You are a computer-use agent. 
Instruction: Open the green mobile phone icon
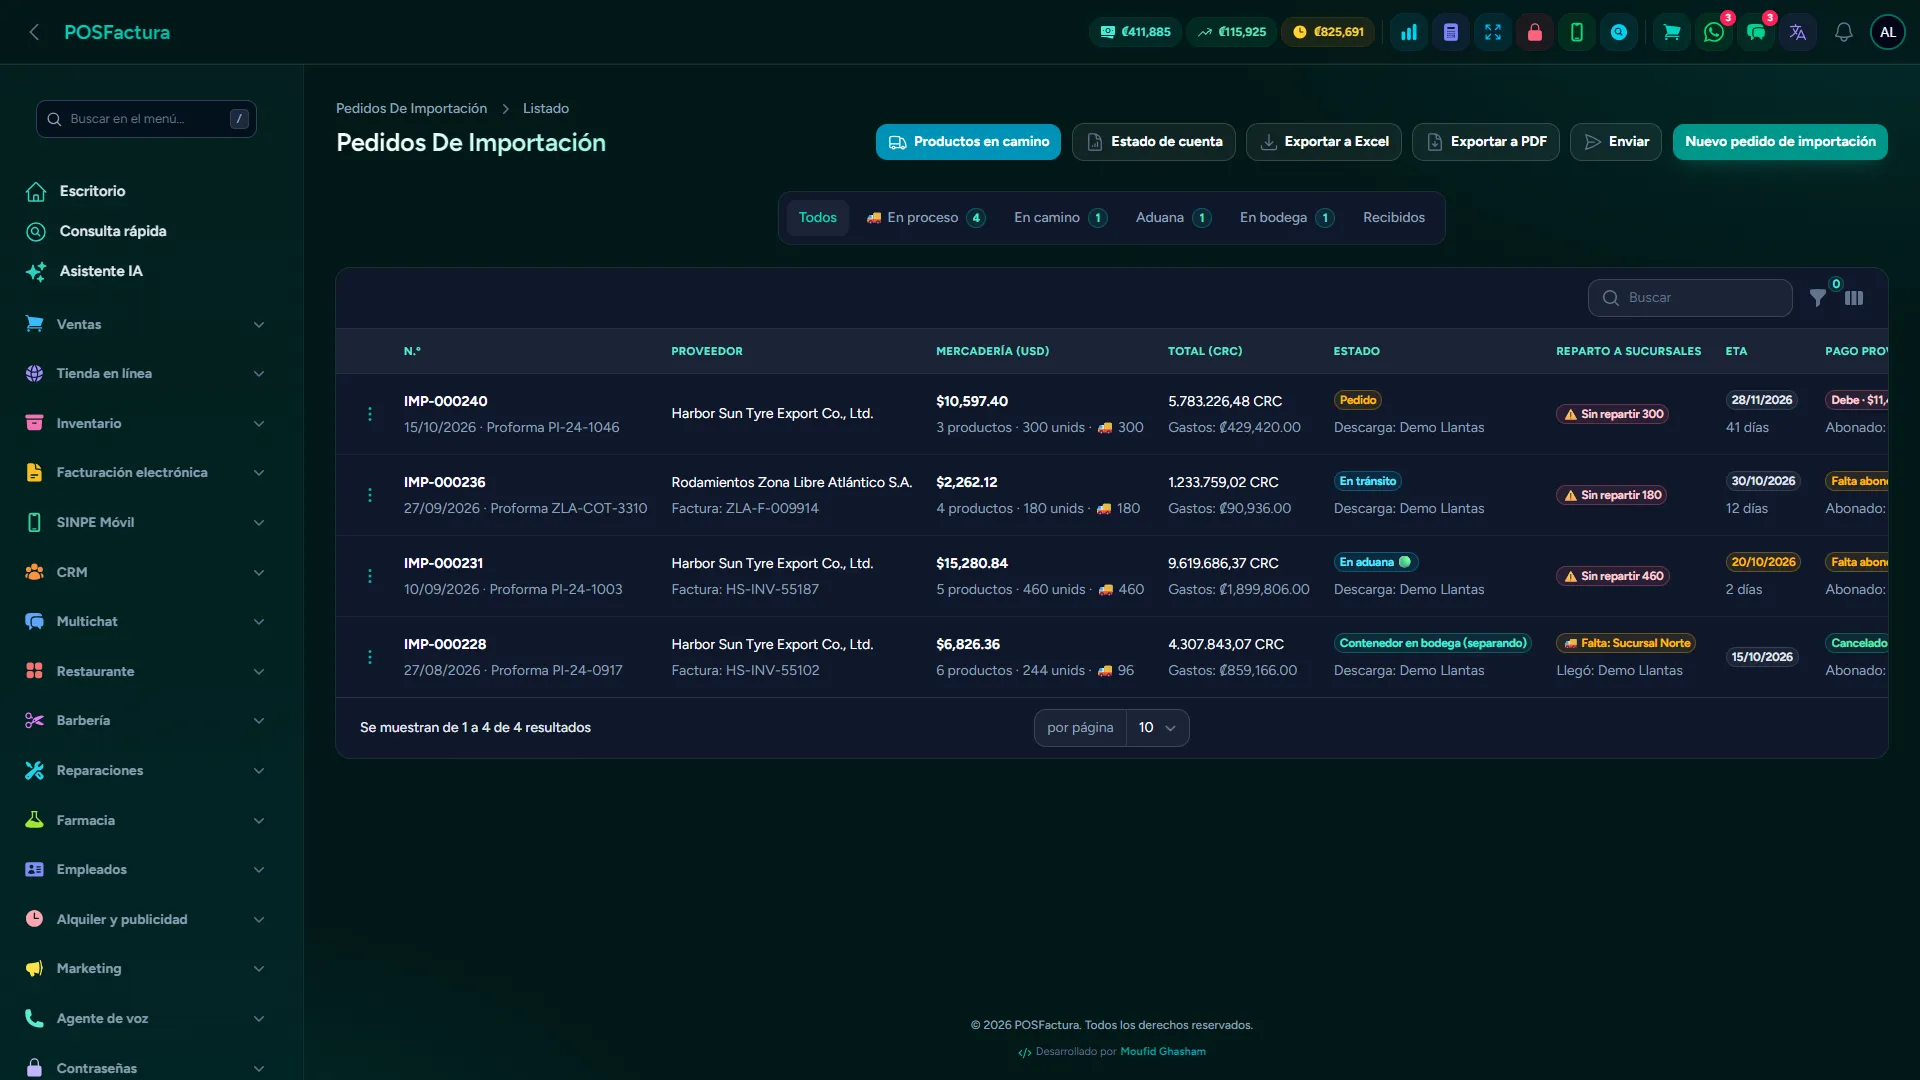coord(1577,32)
